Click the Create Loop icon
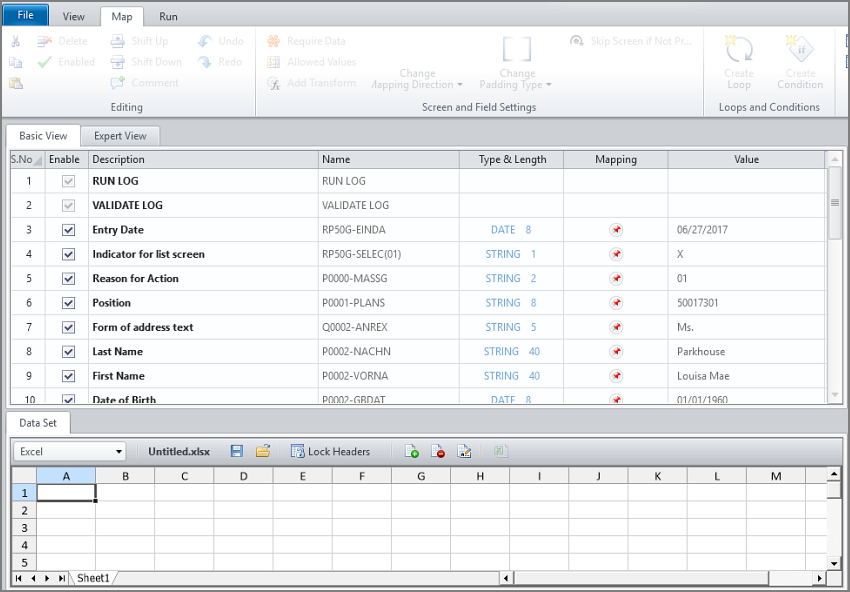The height and width of the screenshot is (592, 850). 739,50
